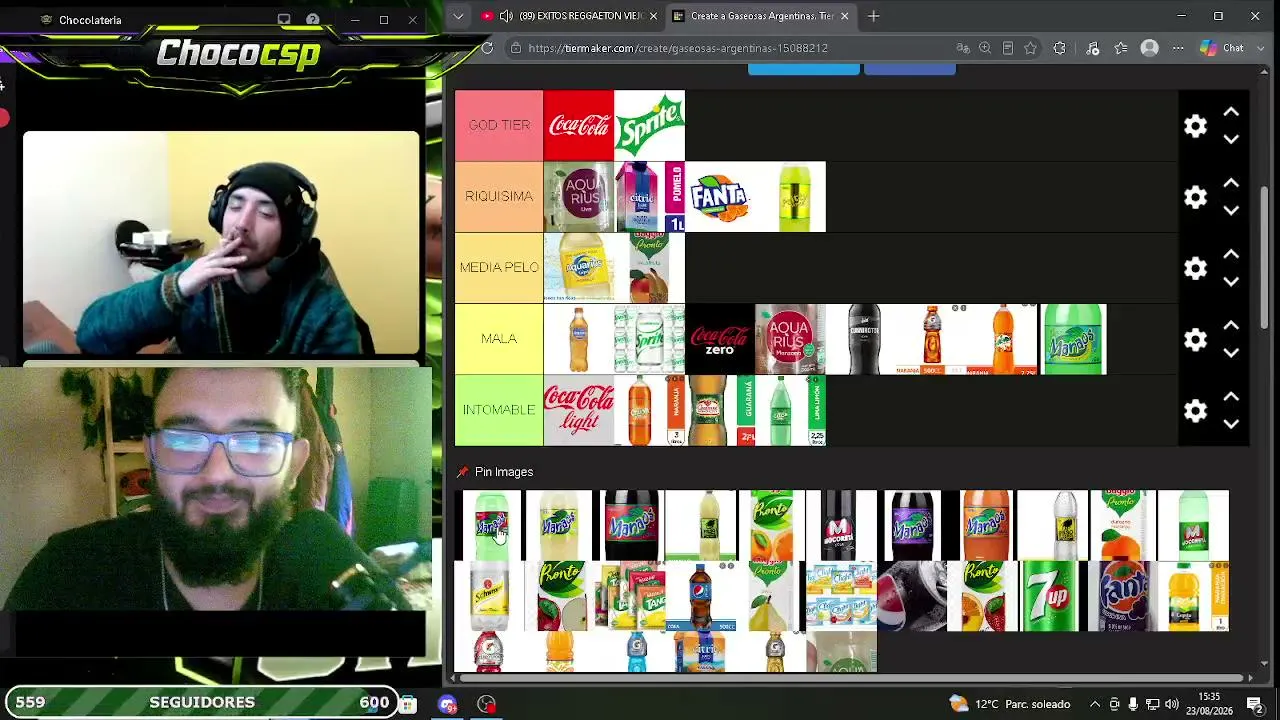
Task: Open settings gear for RIQUISIMA row
Action: 1195,197
